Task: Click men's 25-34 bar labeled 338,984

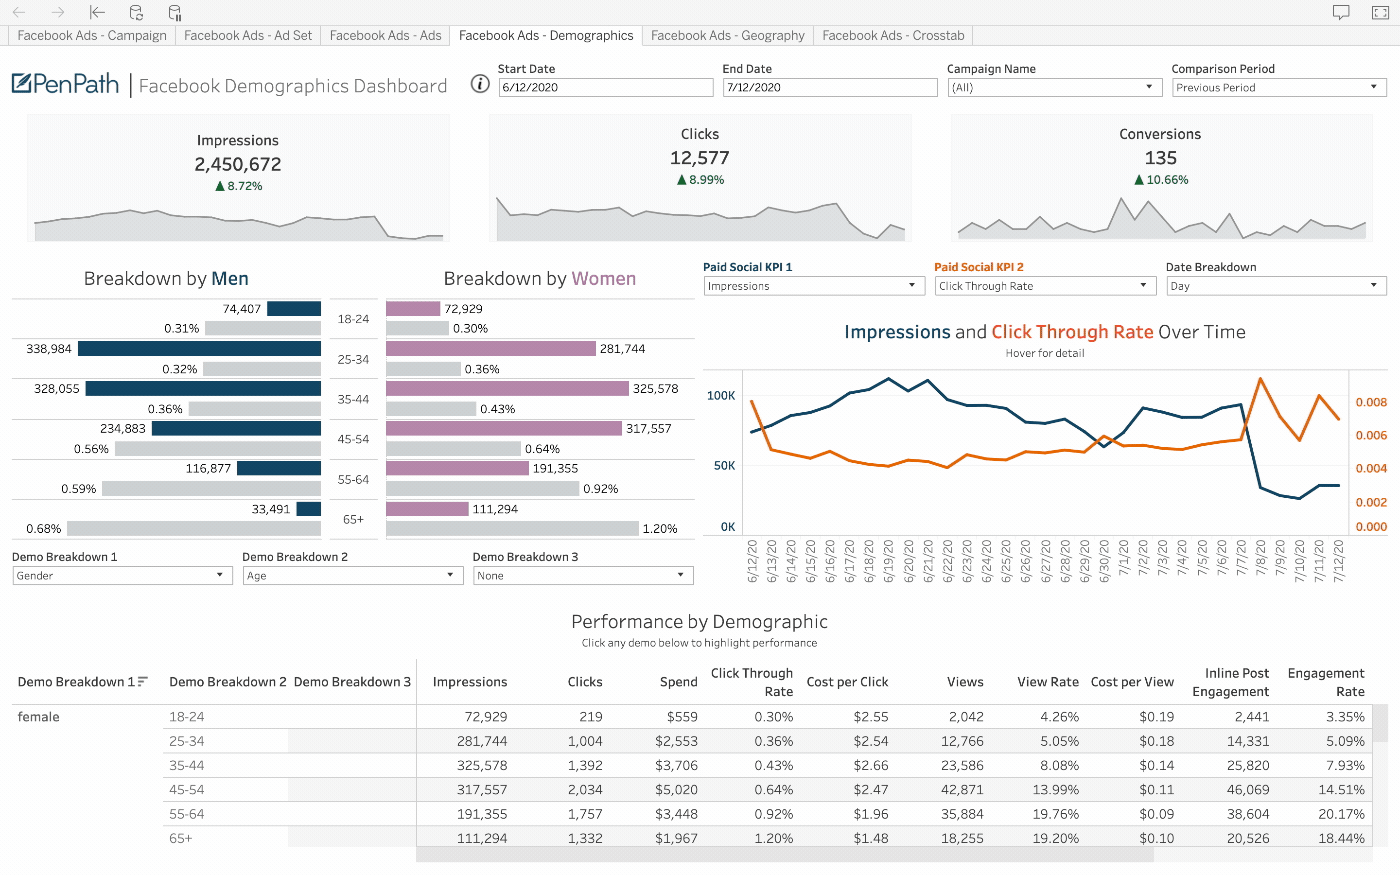Action: (199, 349)
